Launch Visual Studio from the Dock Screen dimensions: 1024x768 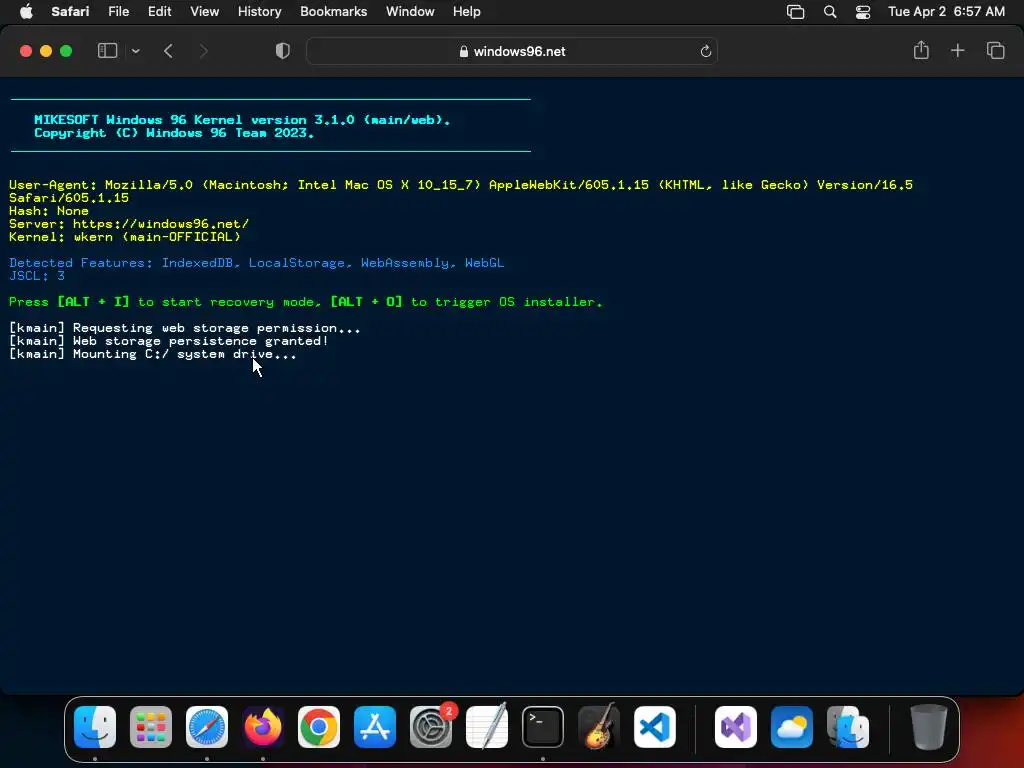point(736,727)
